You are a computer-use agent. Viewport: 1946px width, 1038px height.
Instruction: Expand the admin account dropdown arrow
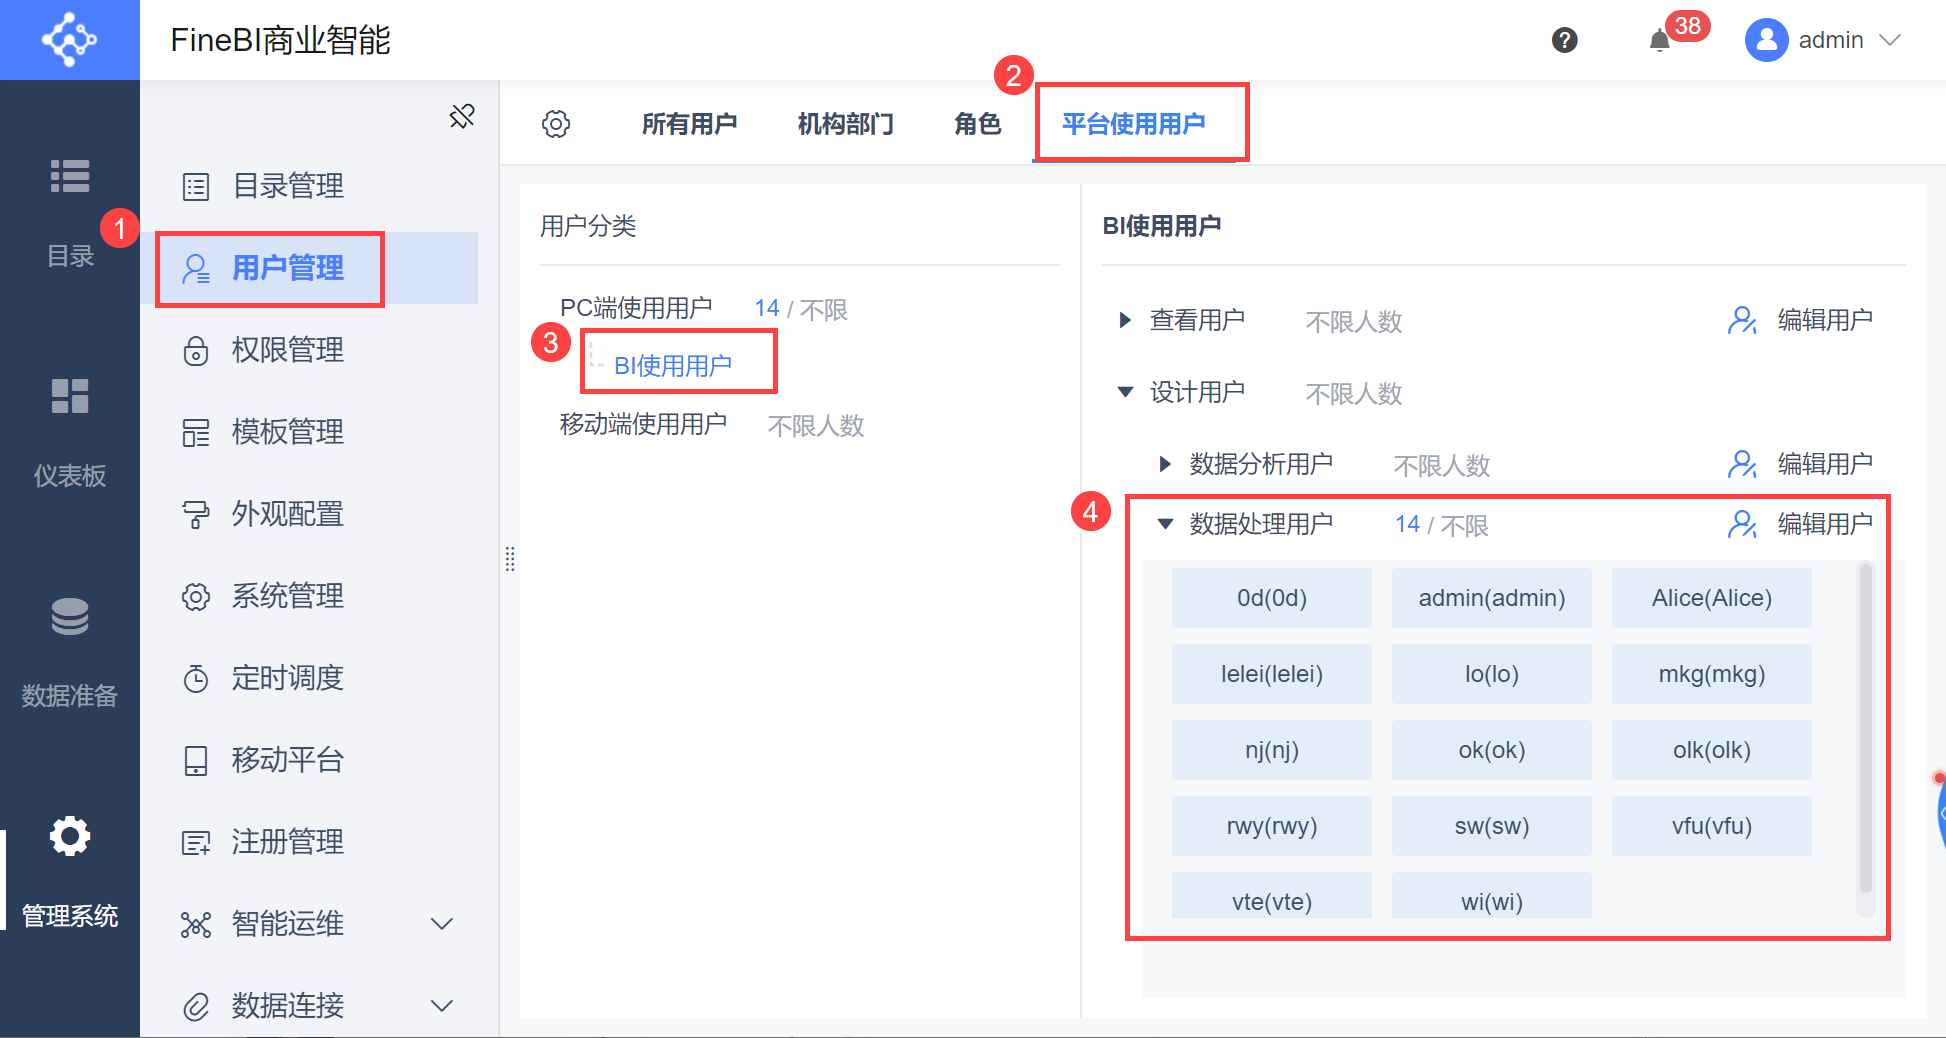pos(1890,40)
